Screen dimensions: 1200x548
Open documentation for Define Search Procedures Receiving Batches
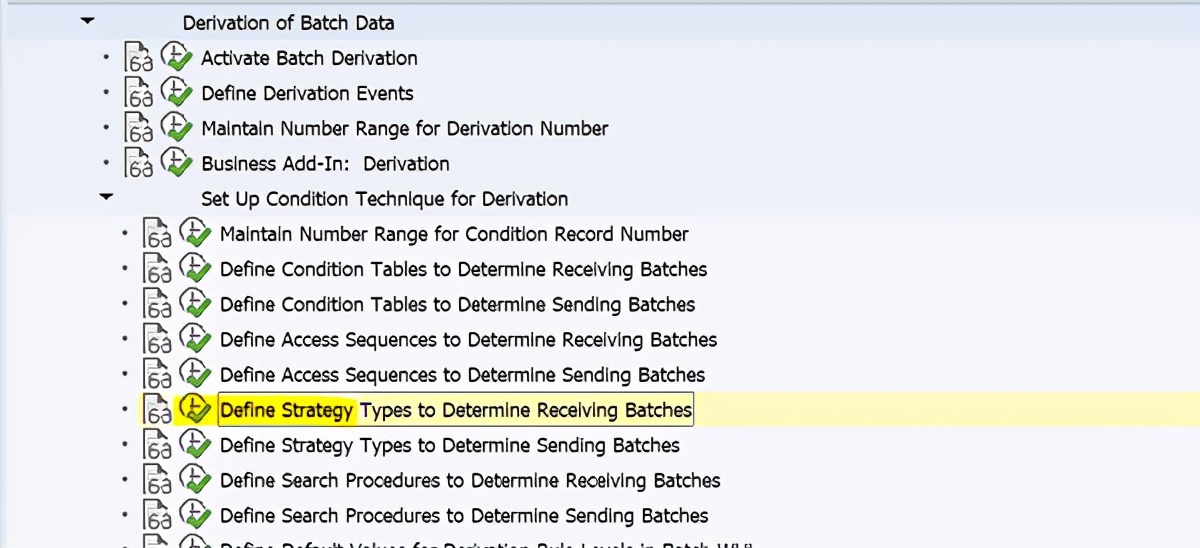click(158, 482)
